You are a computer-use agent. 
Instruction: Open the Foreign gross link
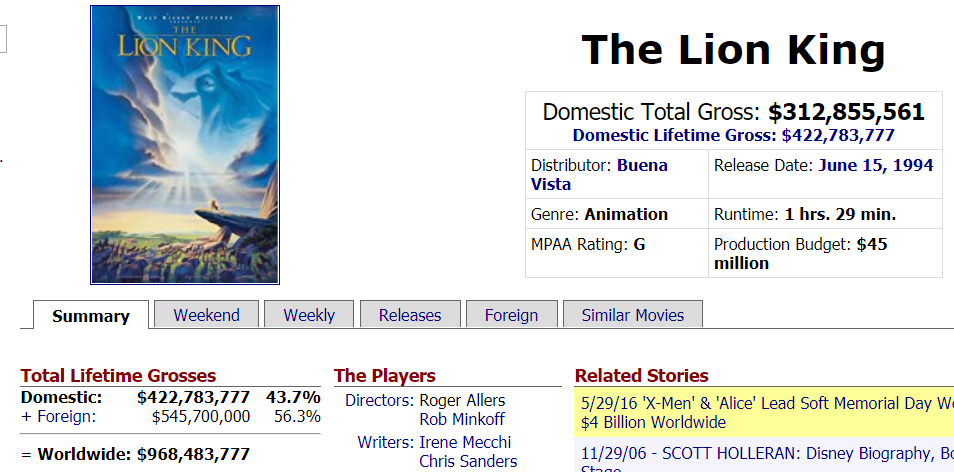66,417
